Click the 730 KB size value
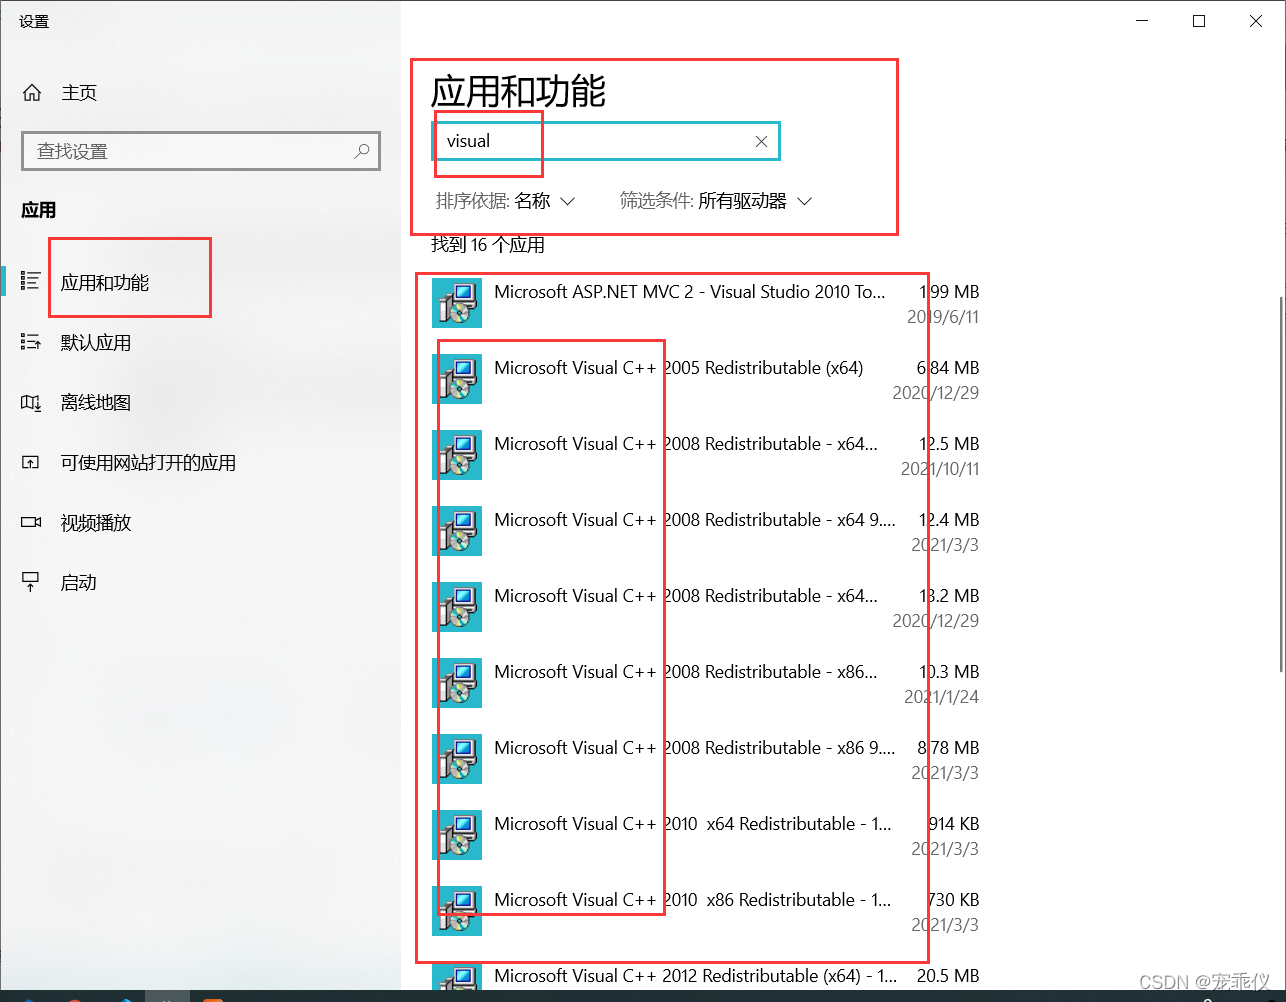Screen dimensions: 1286x1002 [x=954, y=900]
